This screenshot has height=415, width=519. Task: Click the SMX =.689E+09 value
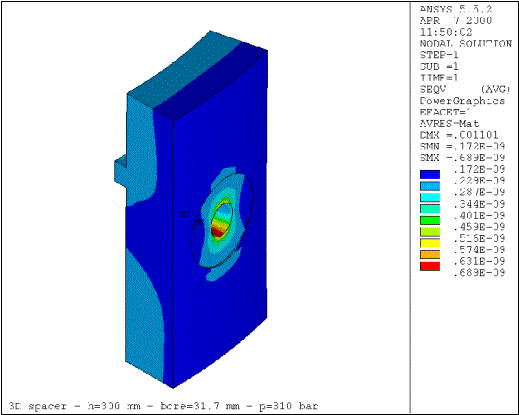click(462, 158)
